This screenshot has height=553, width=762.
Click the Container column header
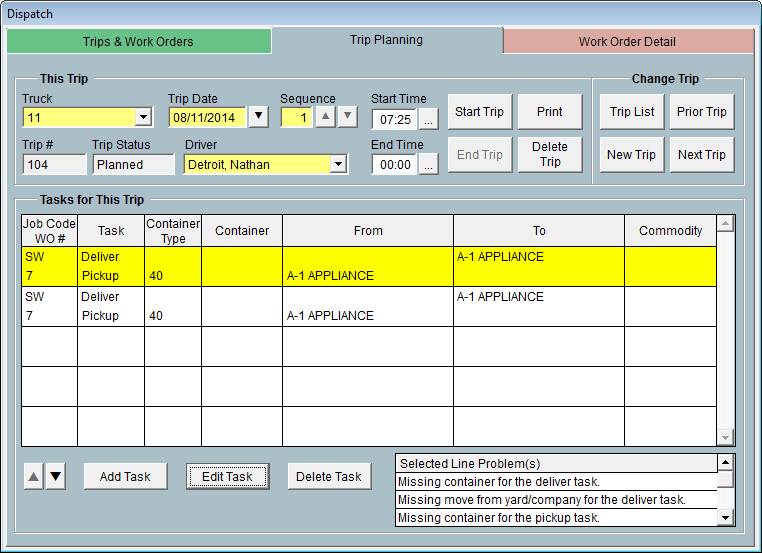pos(242,231)
